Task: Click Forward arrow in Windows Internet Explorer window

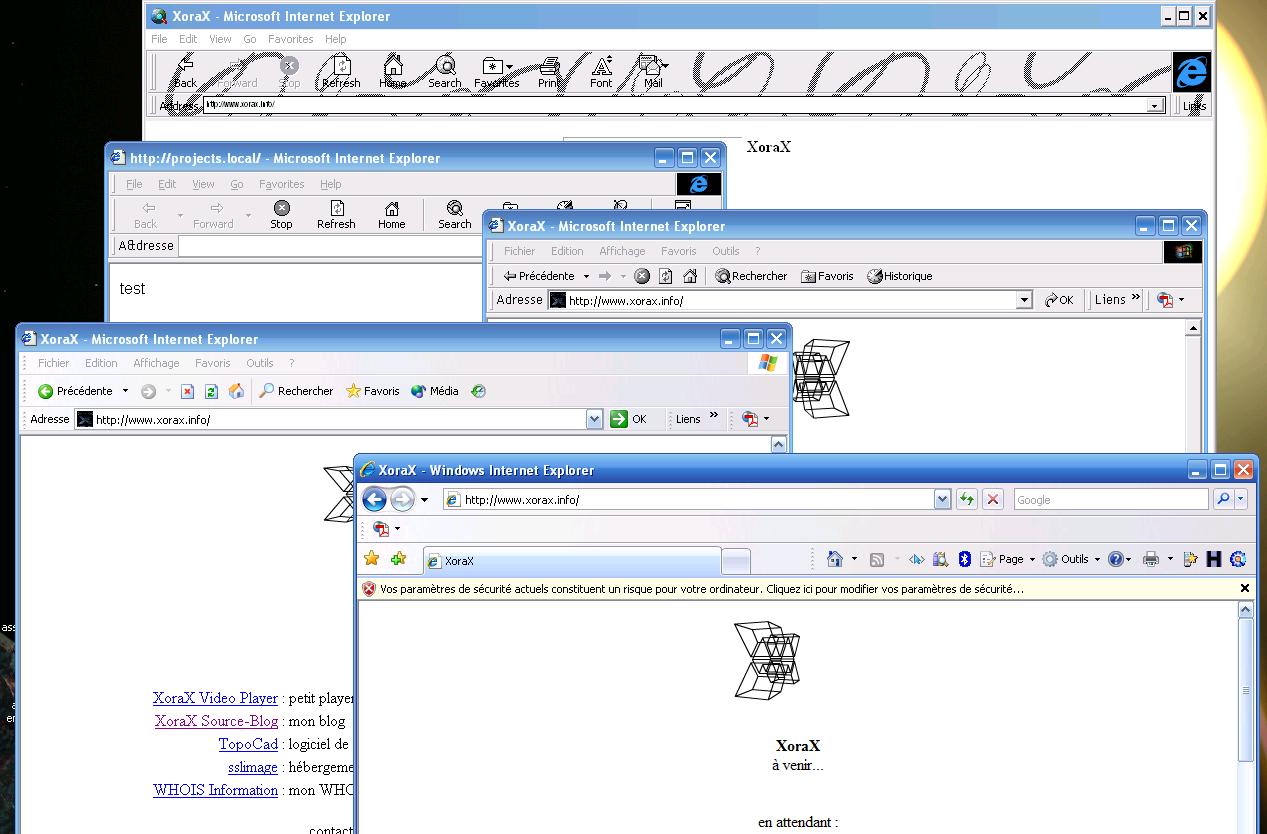Action: (402, 499)
